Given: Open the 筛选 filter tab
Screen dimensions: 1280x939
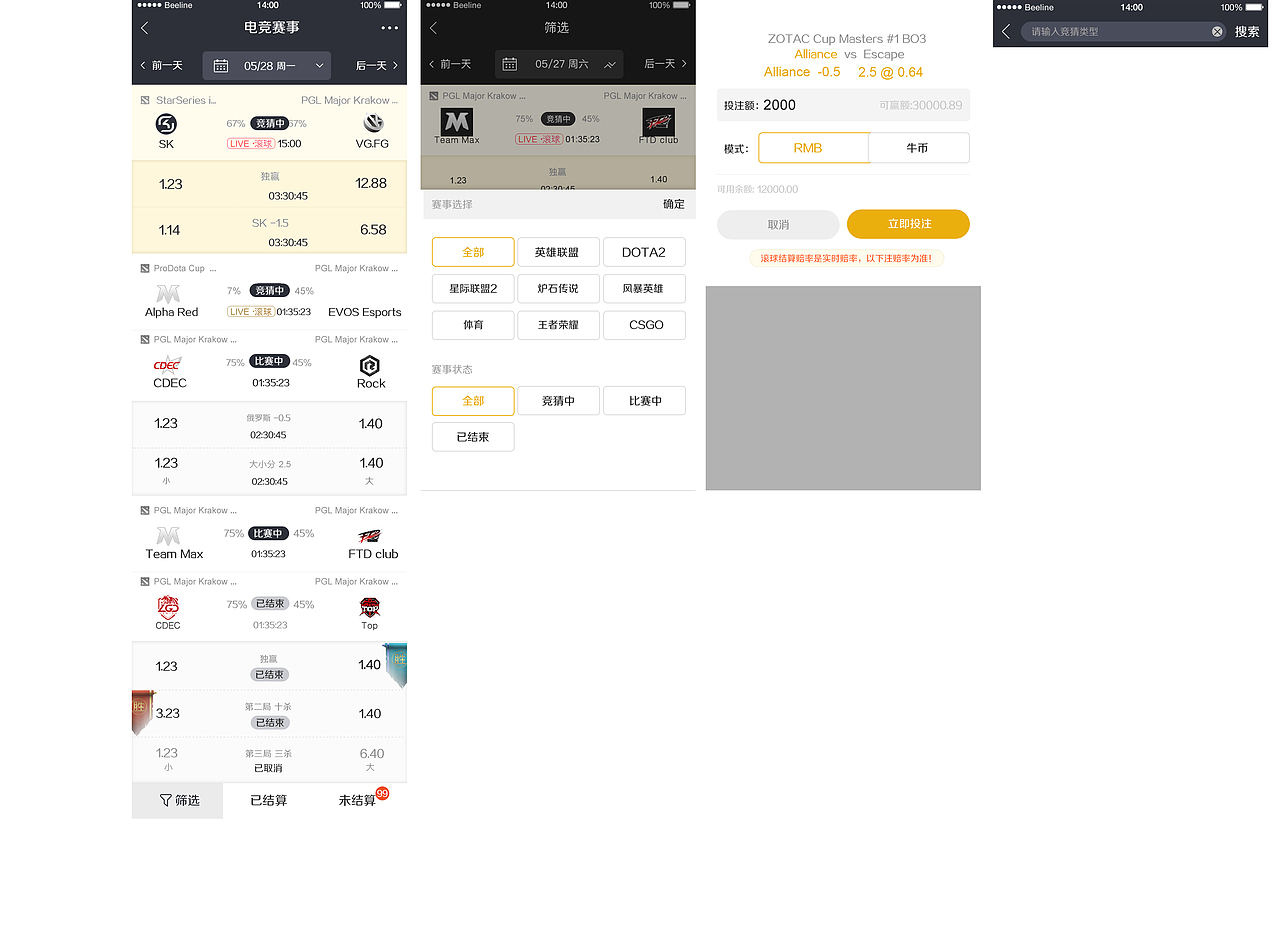Looking at the screenshot, I should (178, 800).
